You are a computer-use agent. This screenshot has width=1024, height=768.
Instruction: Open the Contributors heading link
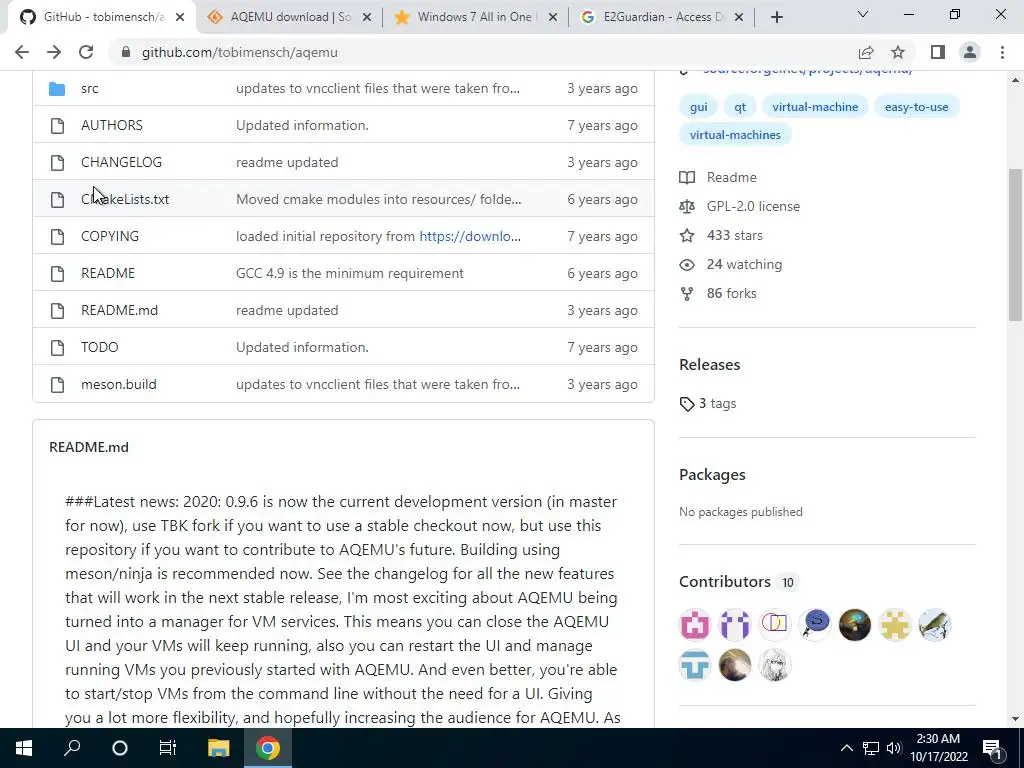coord(739,582)
